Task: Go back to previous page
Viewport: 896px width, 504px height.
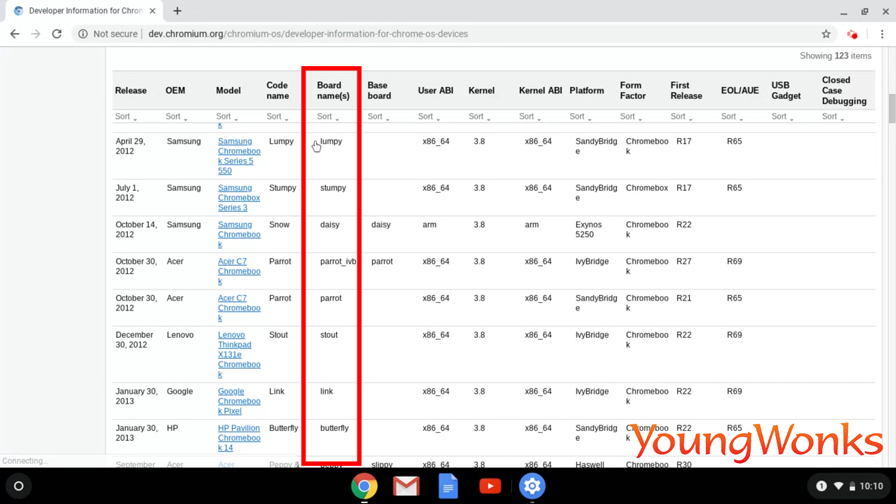Action: [15, 34]
